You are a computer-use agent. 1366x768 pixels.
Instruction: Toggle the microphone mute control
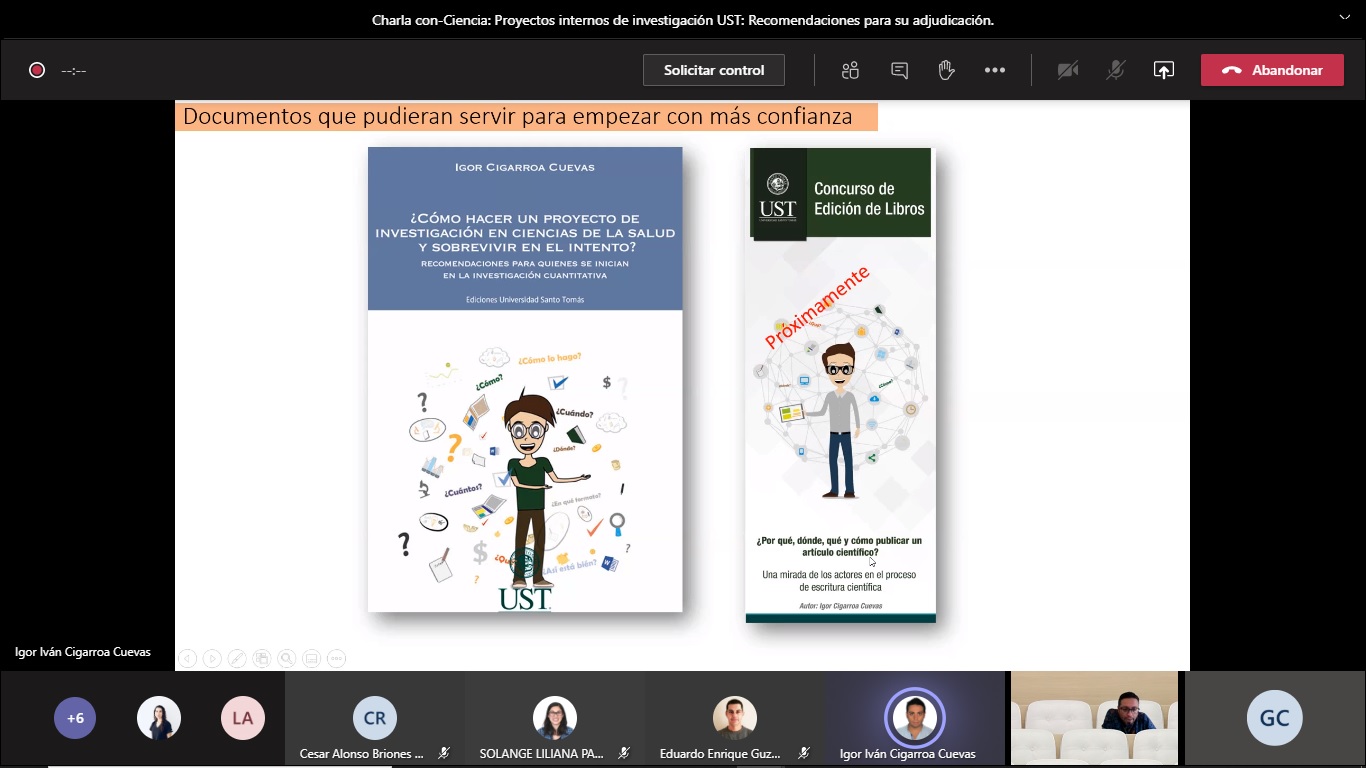[x=1116, y=70]
